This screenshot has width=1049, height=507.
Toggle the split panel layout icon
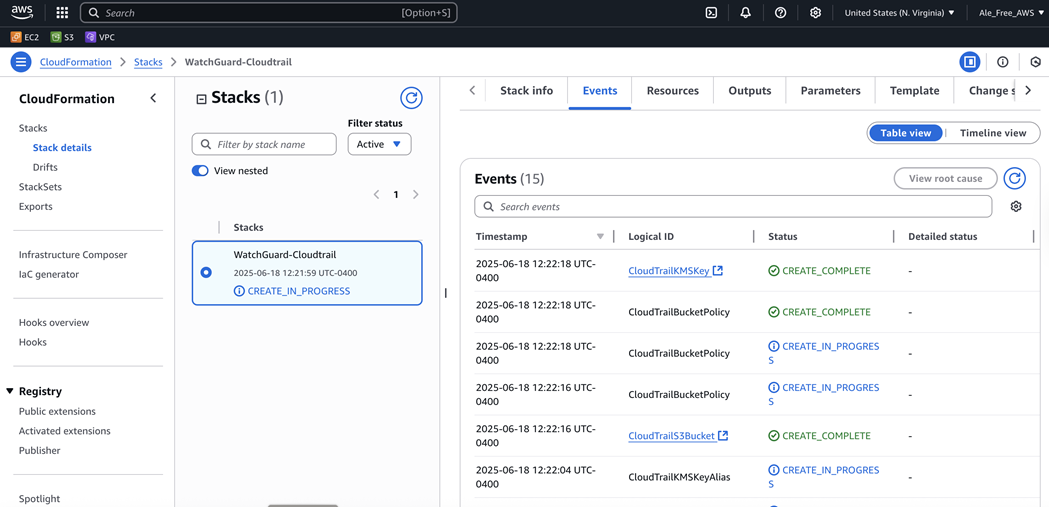[969, 62]
